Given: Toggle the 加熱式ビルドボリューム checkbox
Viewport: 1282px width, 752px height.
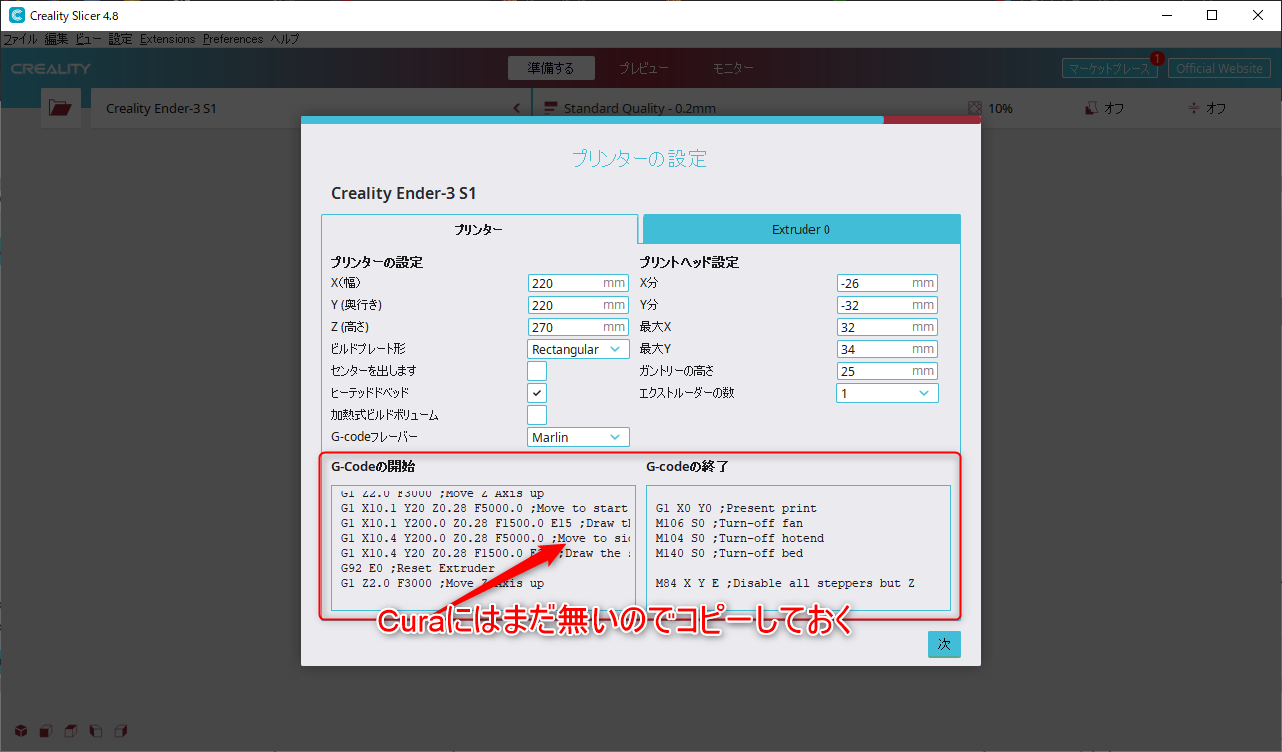Looking at the screenshot, I should coord(537,415).
